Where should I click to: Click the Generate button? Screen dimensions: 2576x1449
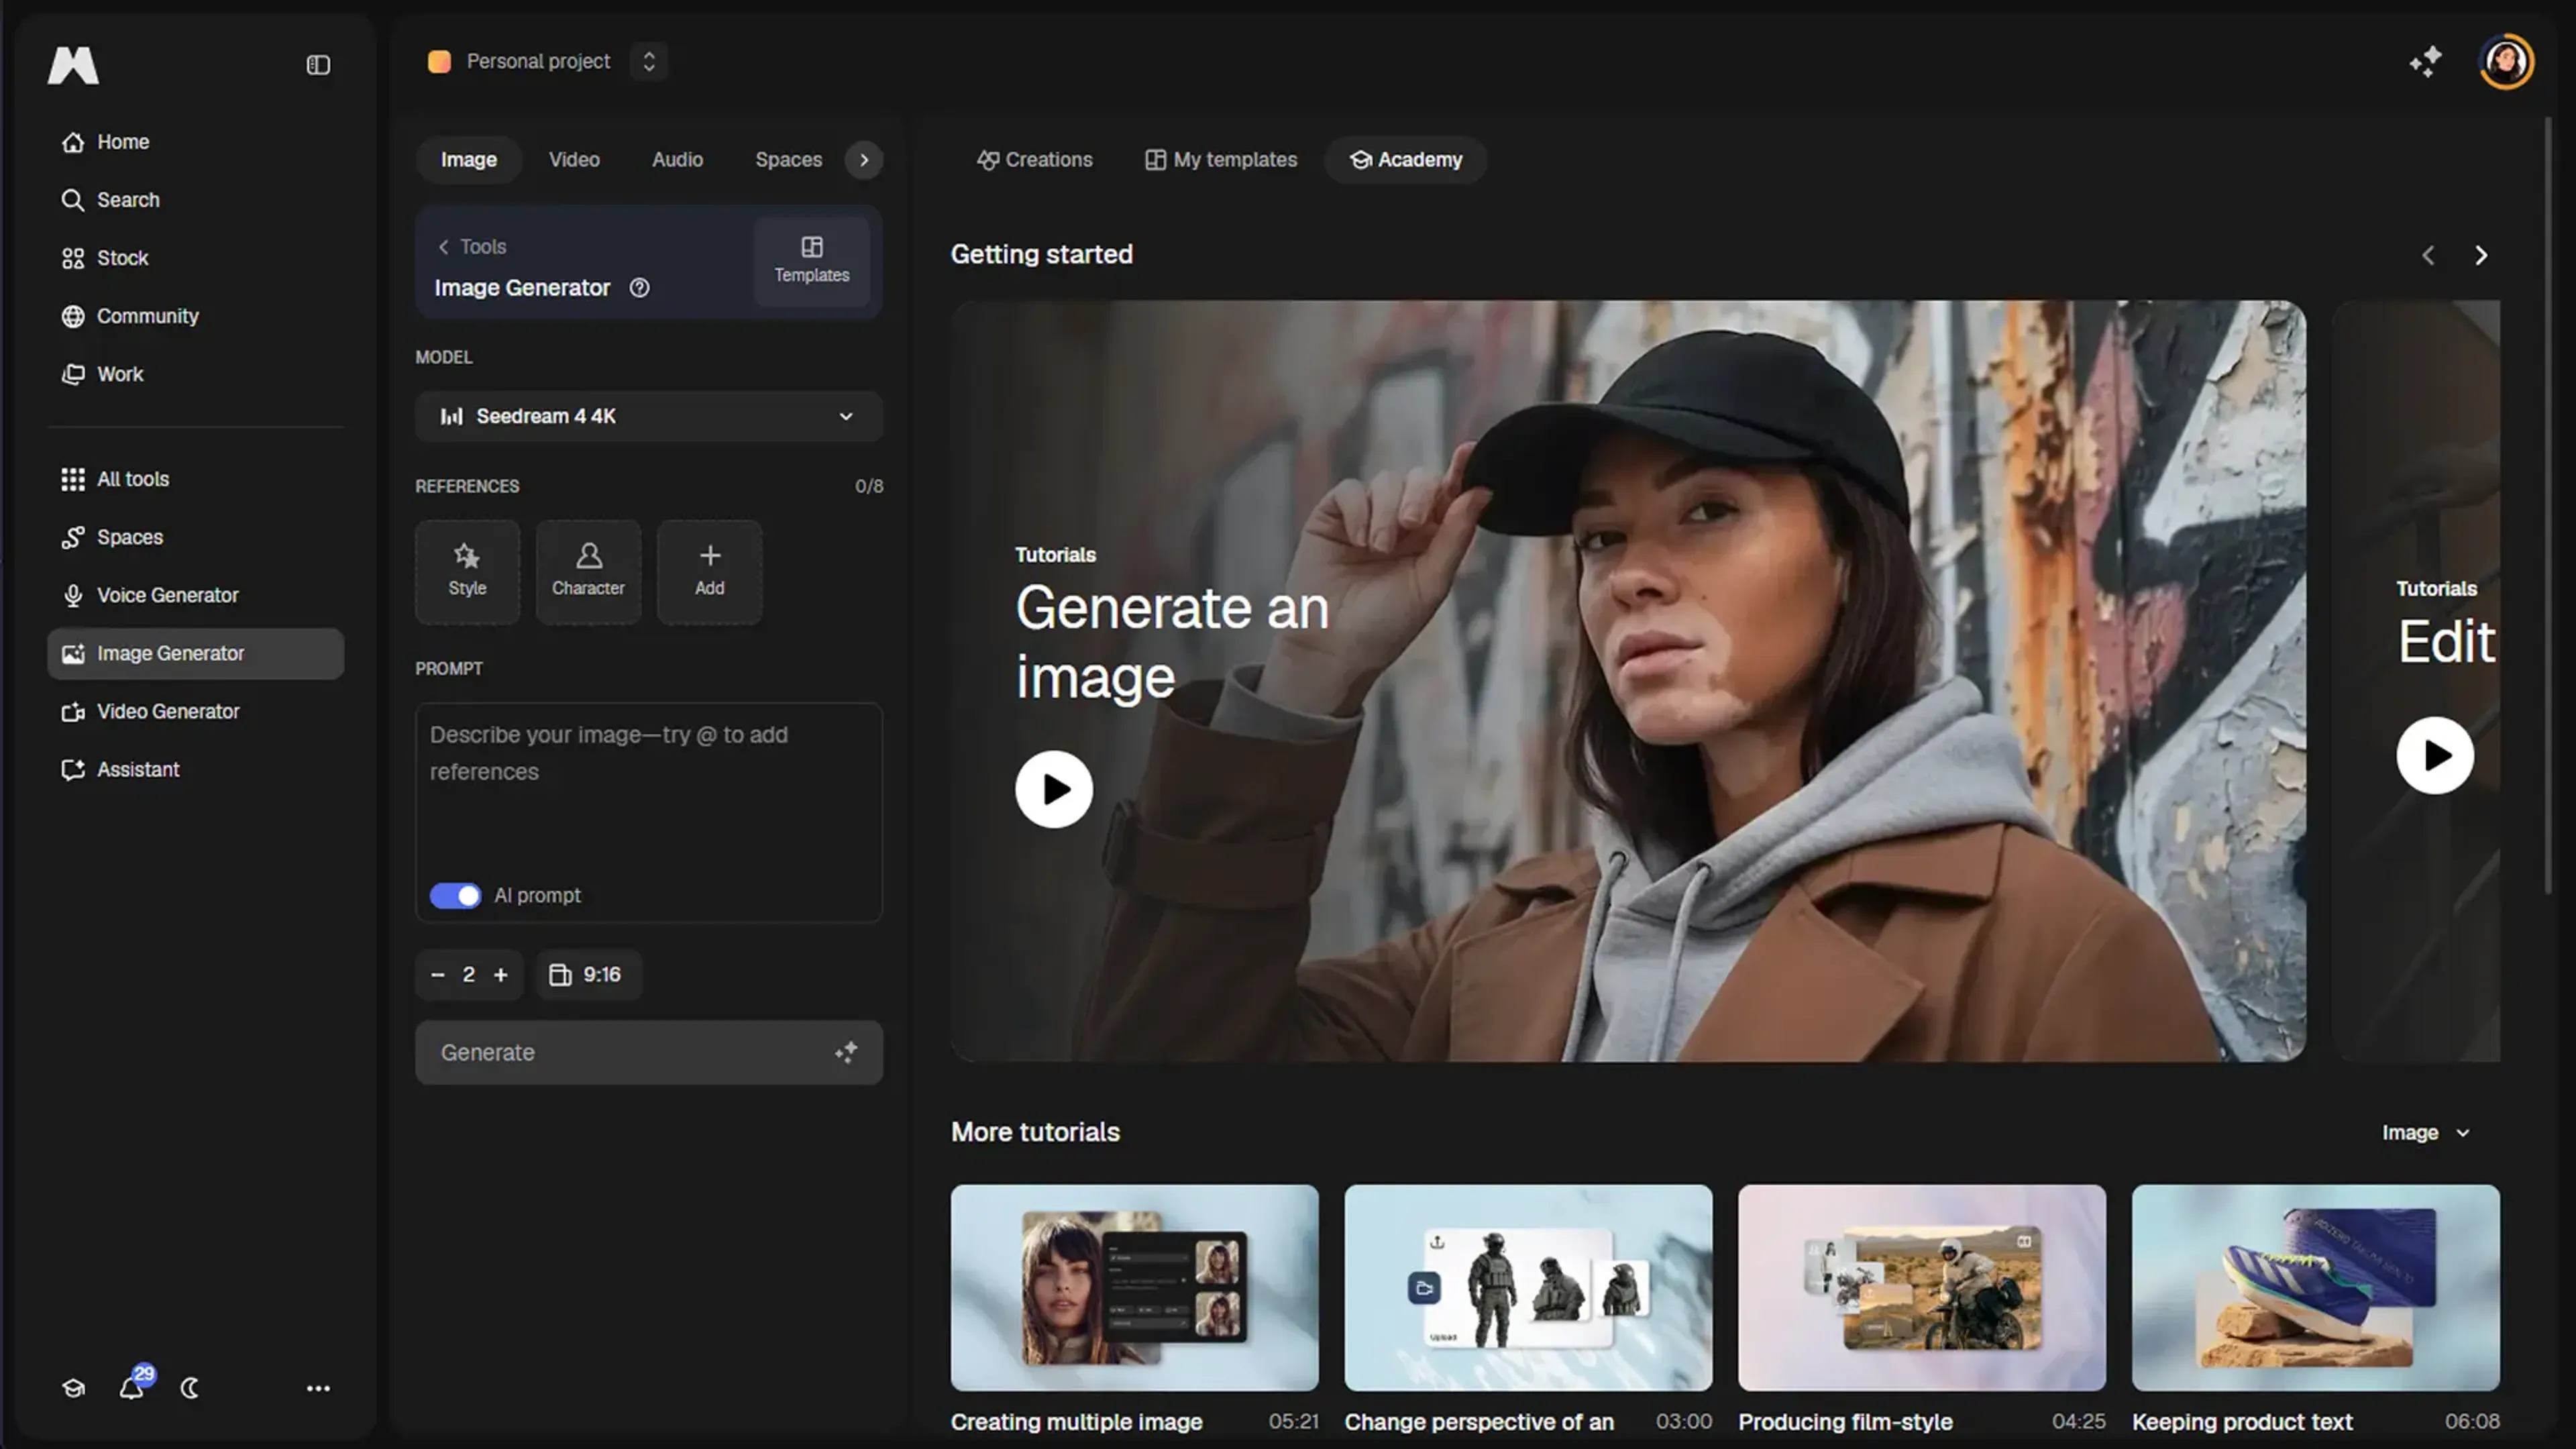tap(649, 1052)
